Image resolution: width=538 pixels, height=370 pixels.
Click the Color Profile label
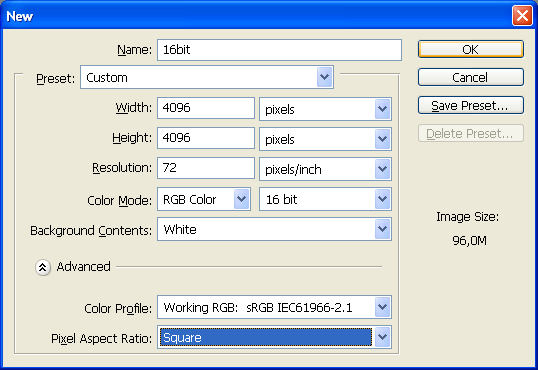pyautogui.click(x=118, y=309)
